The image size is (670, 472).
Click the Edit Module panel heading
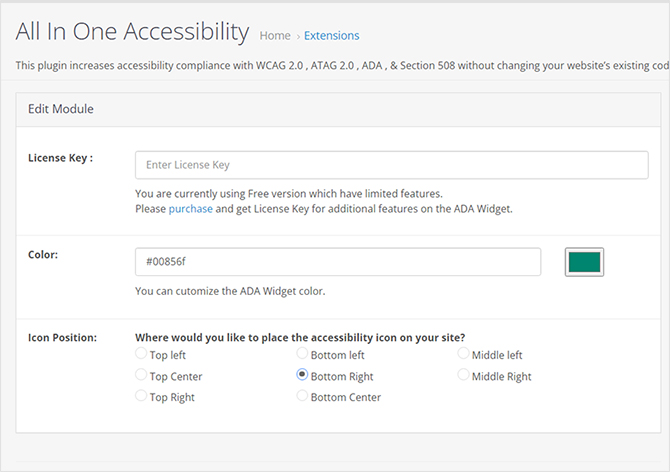pyautogui.click(x=61, y=109)
